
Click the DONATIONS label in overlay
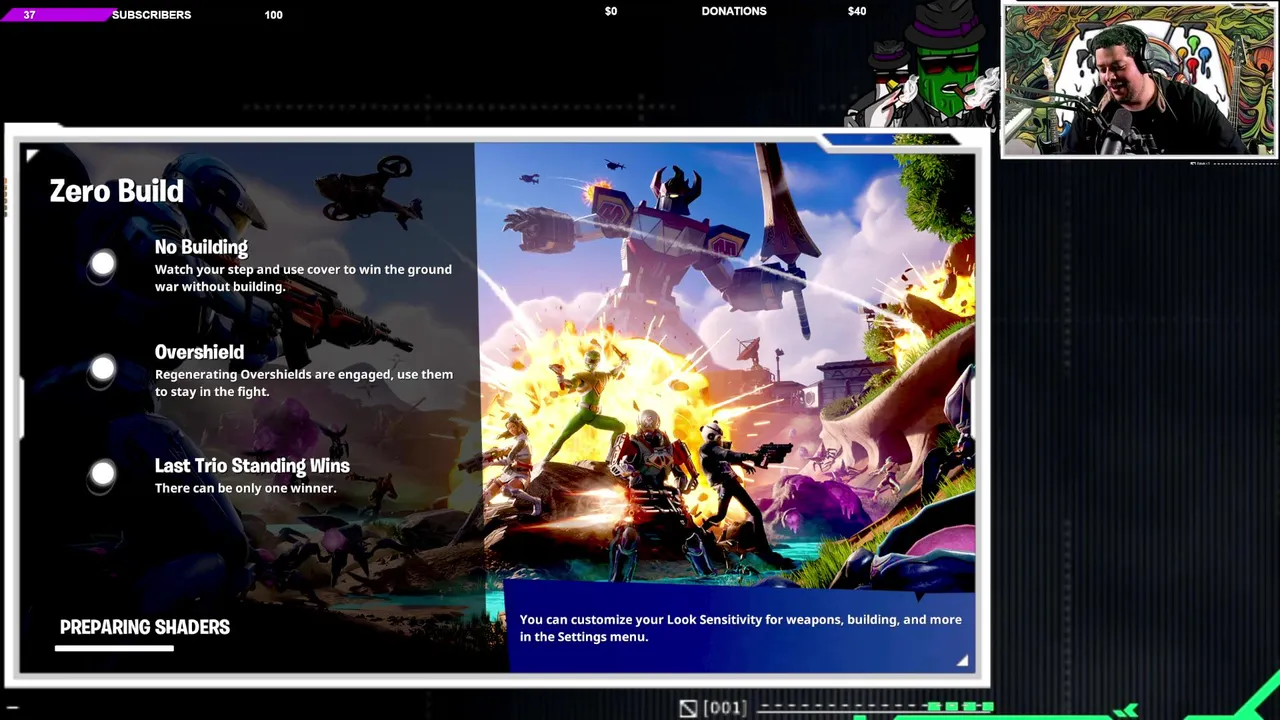click(x=734, y=11)
